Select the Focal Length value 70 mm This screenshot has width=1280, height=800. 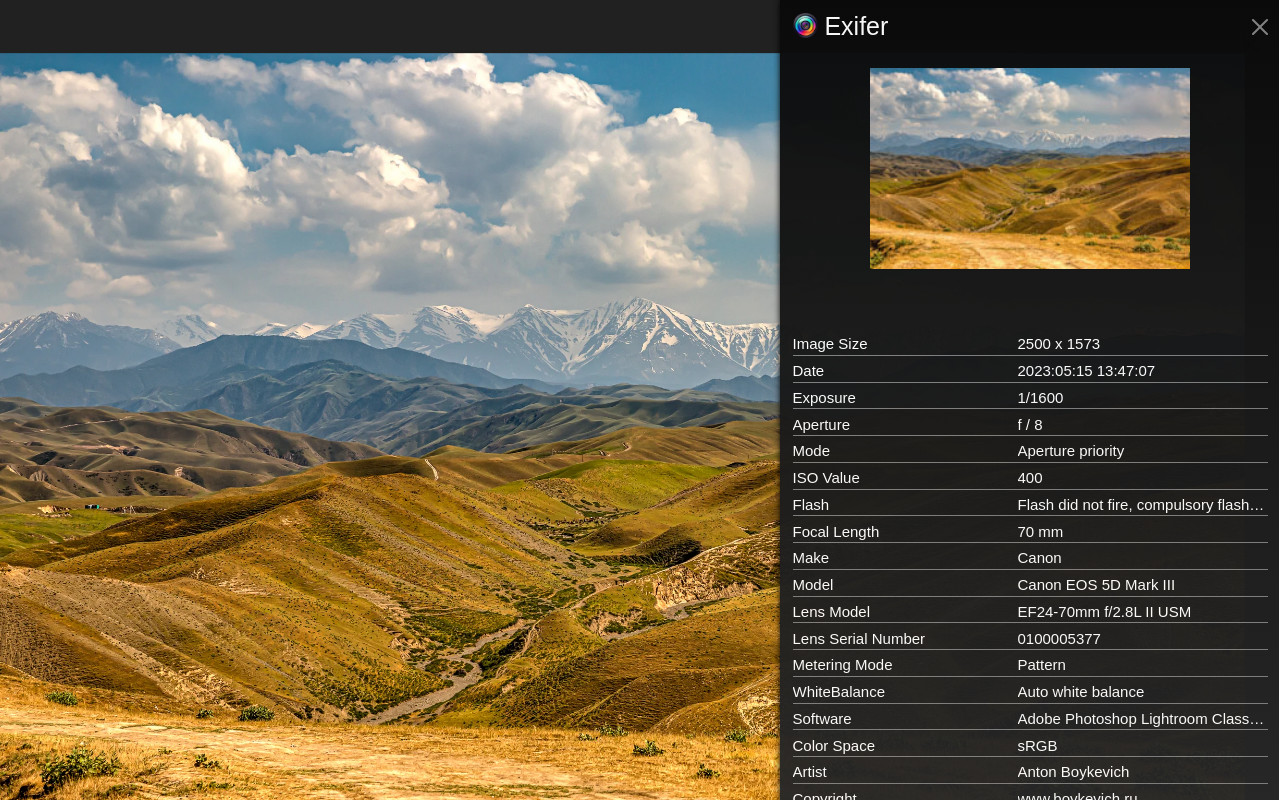1040,532
